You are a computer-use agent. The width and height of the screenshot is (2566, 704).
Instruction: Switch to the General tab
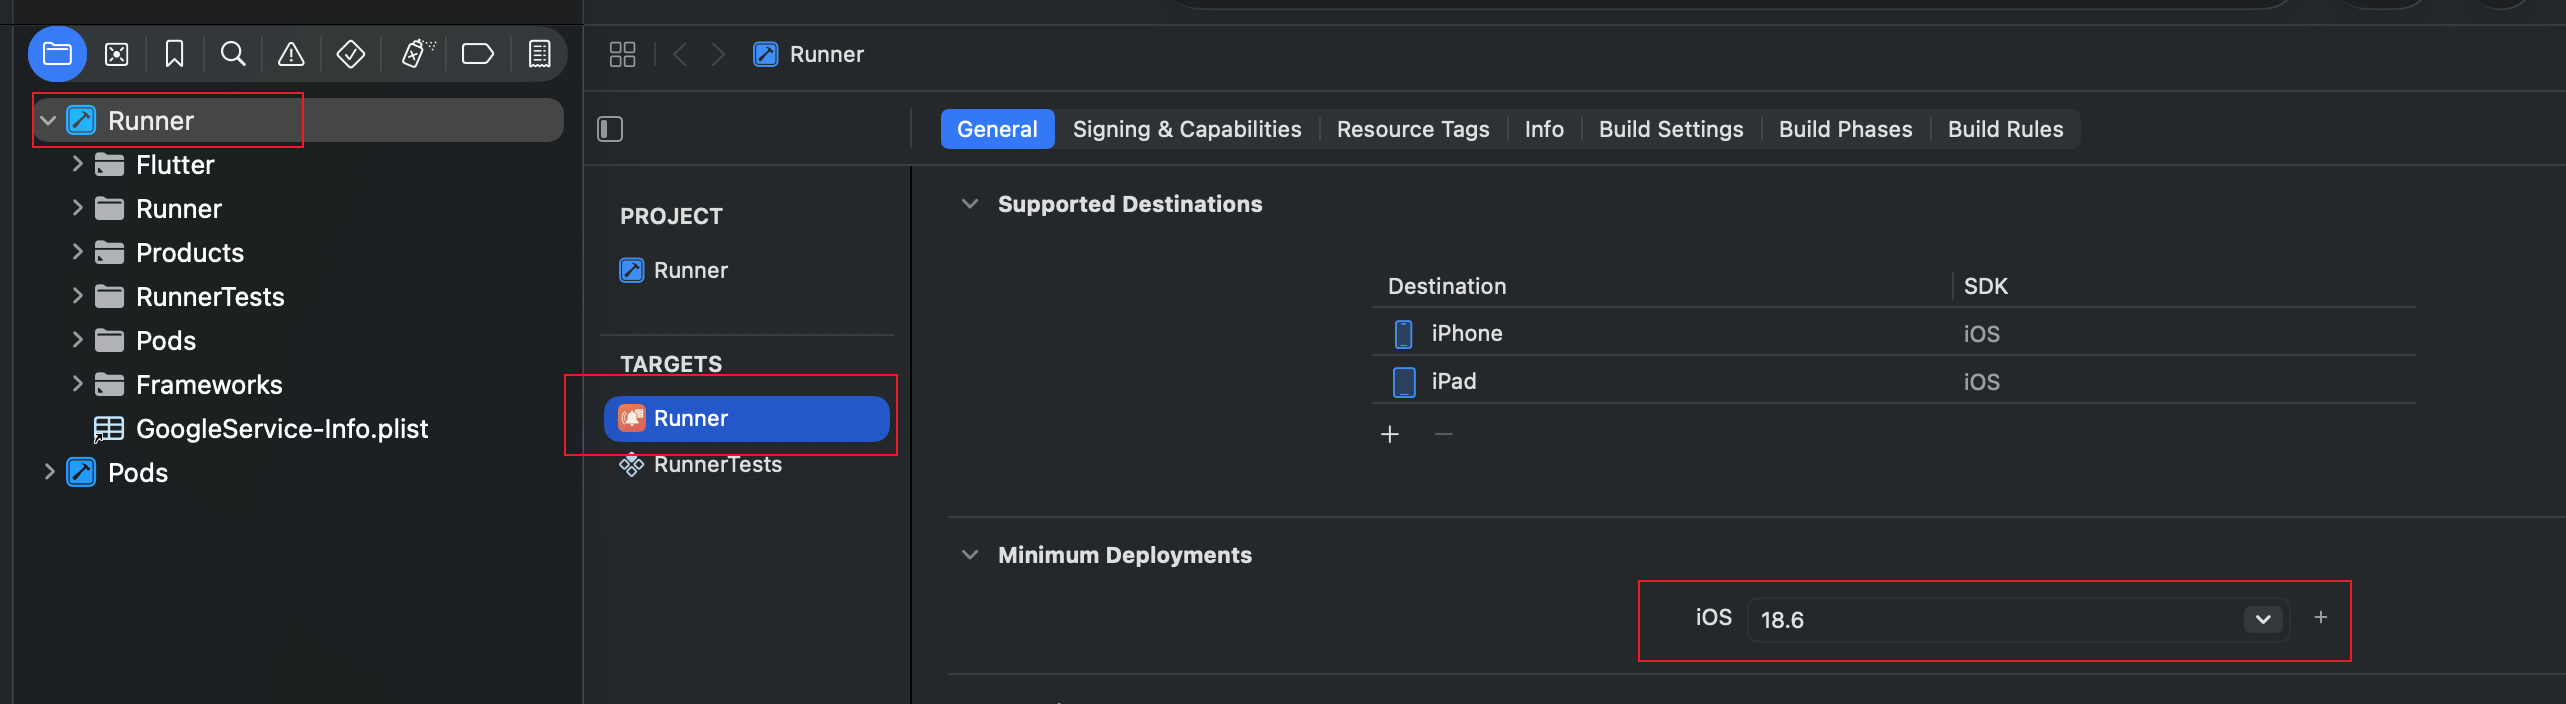click(997, 129)
